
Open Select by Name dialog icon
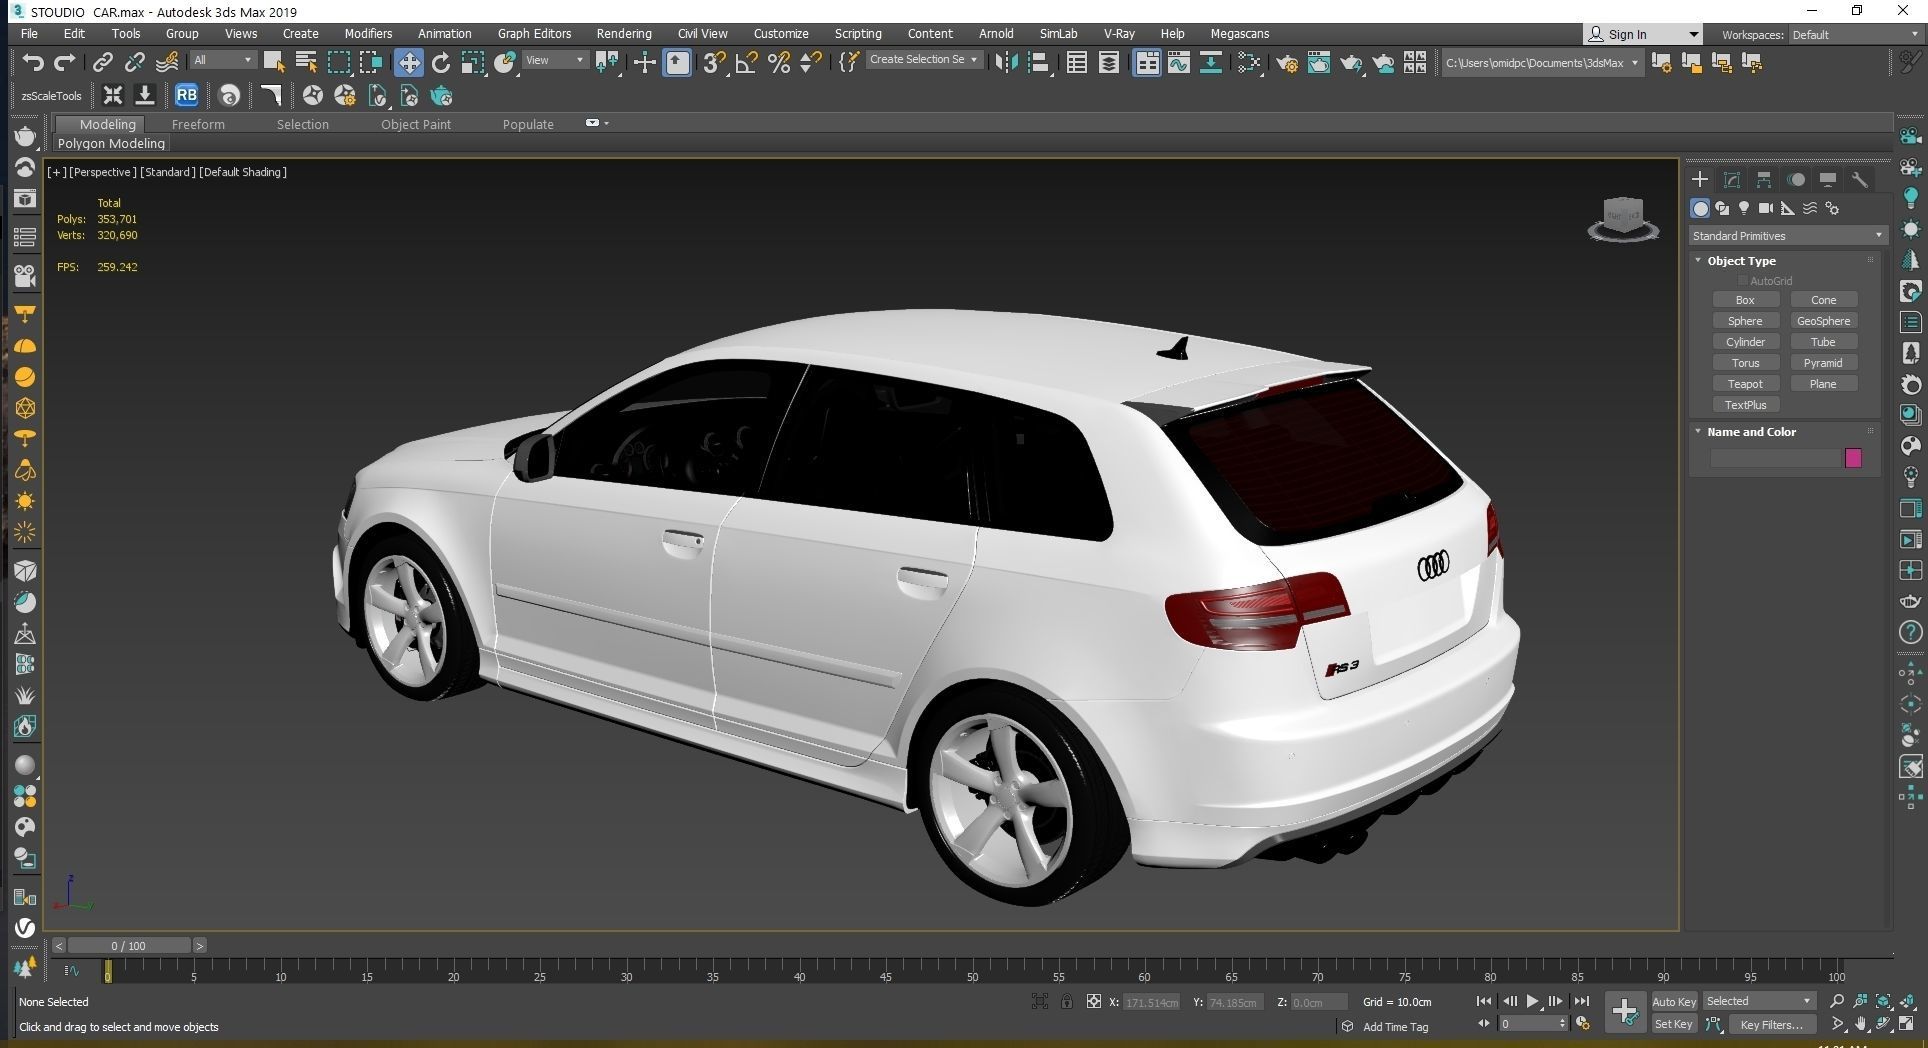click(x=306, y=63)
